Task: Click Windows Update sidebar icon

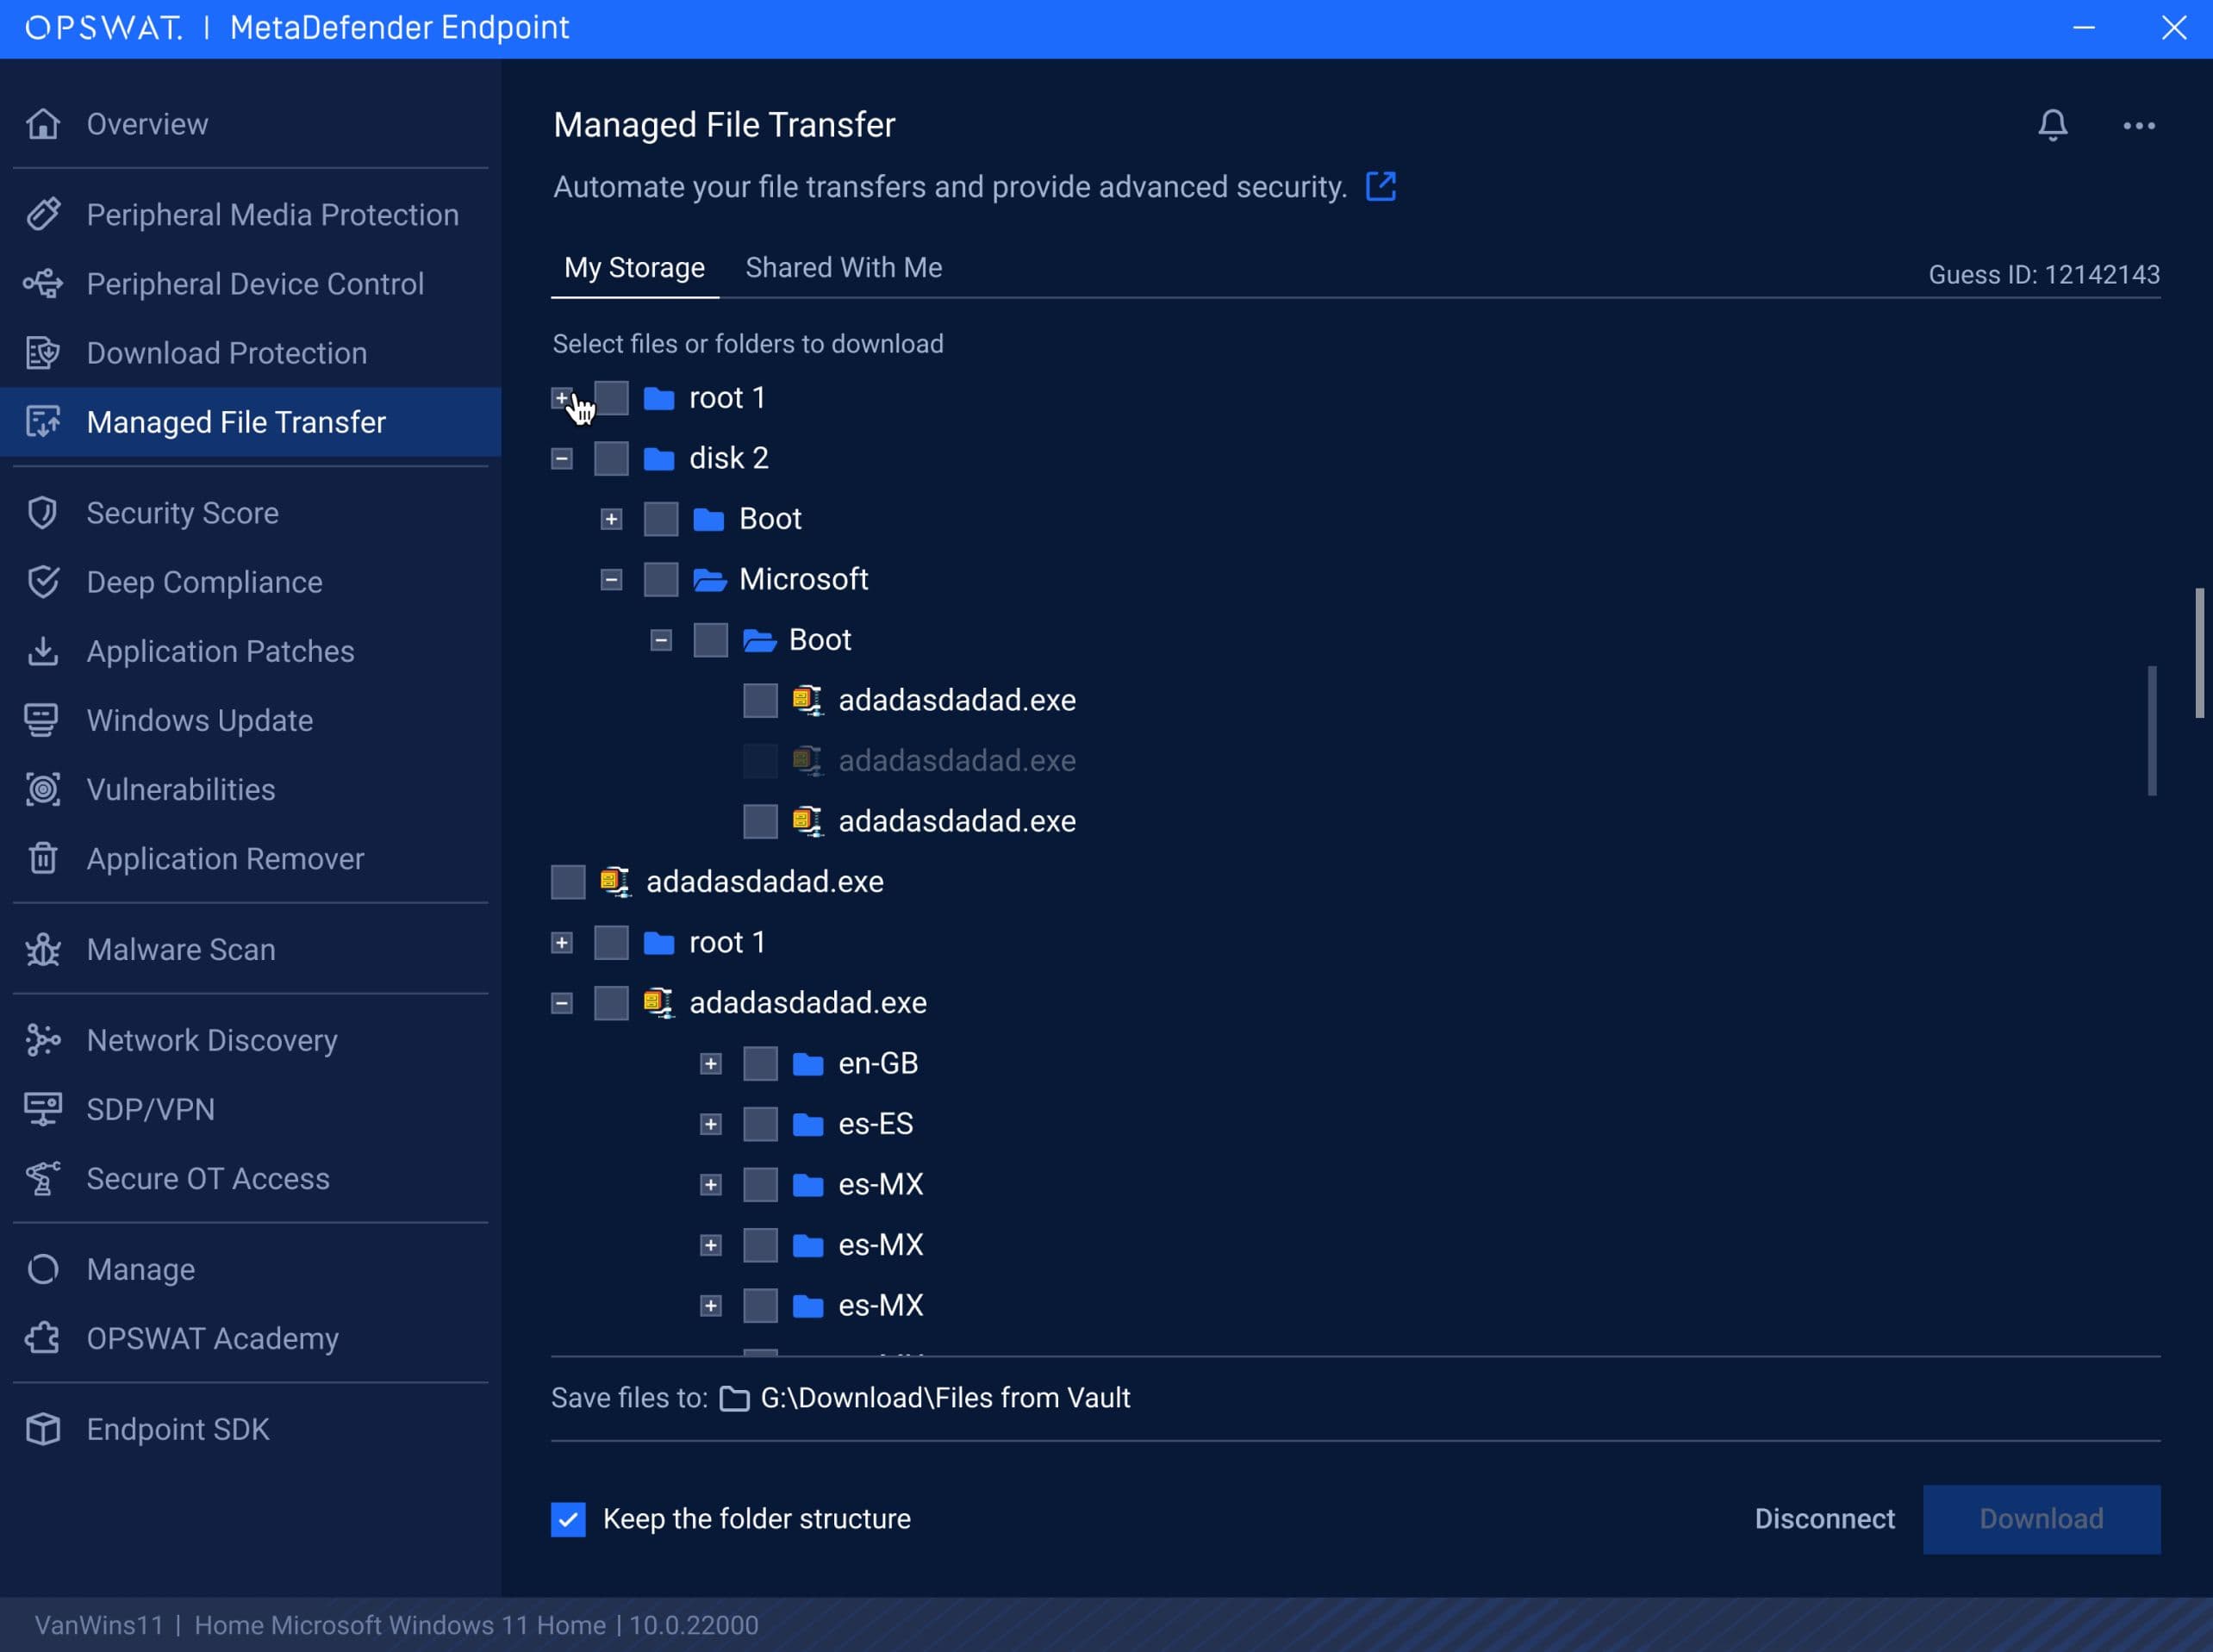Action: [x=43, y=720]
